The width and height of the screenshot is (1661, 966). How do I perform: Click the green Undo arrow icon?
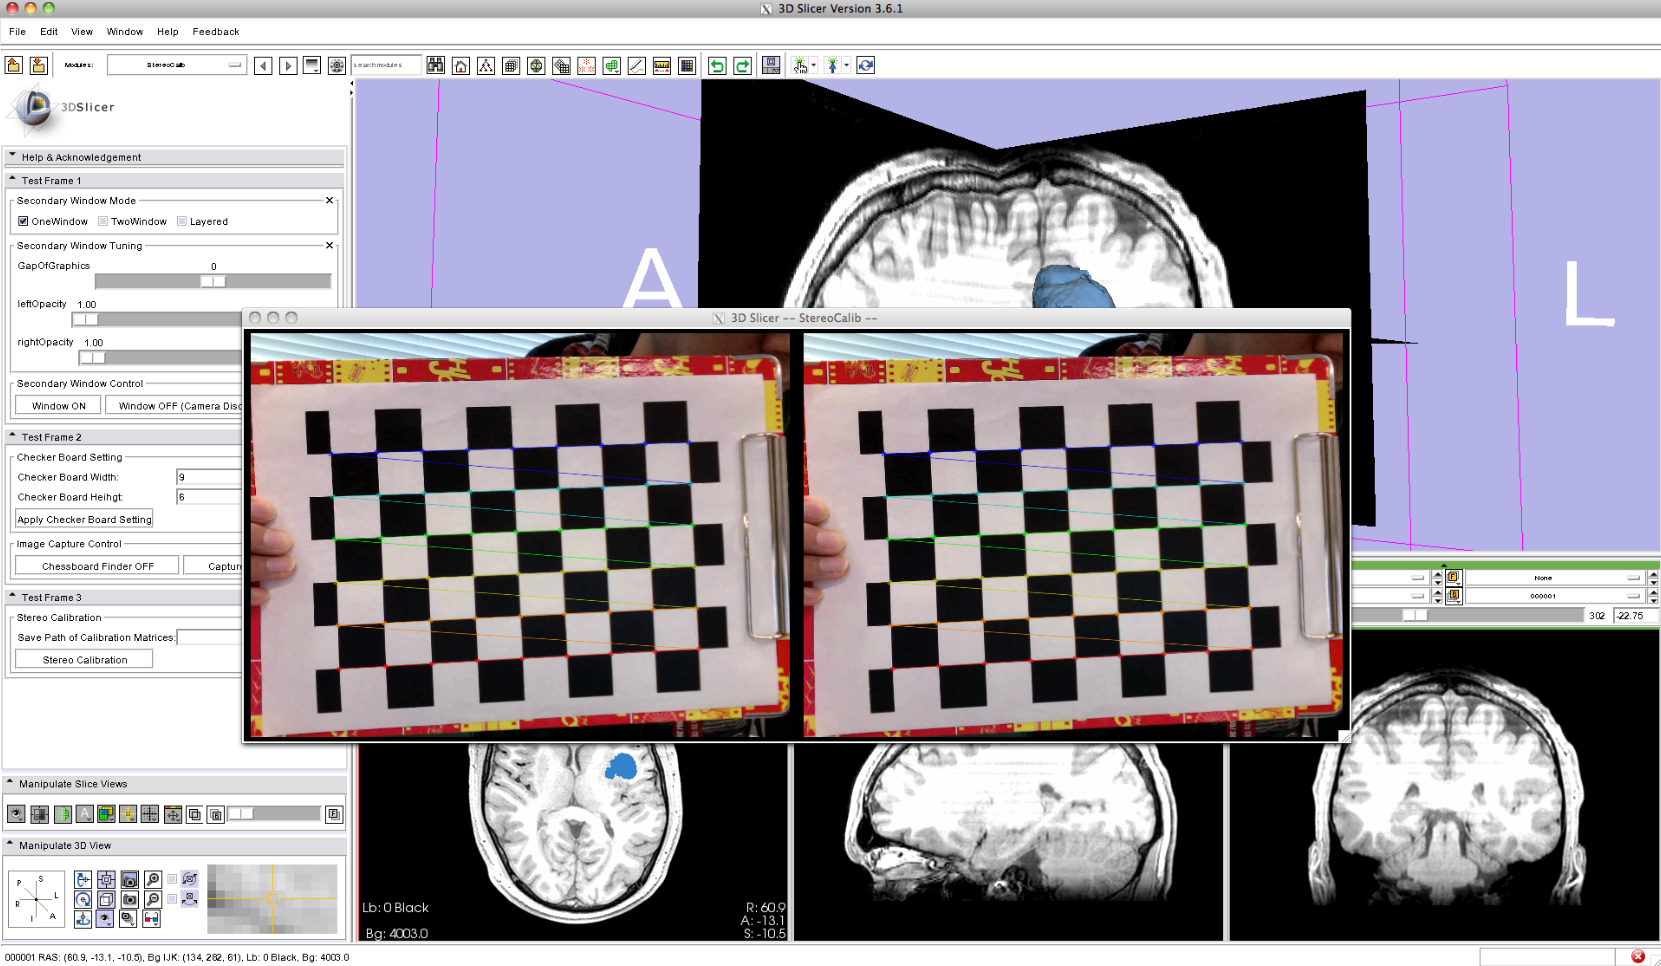point(717,66)
